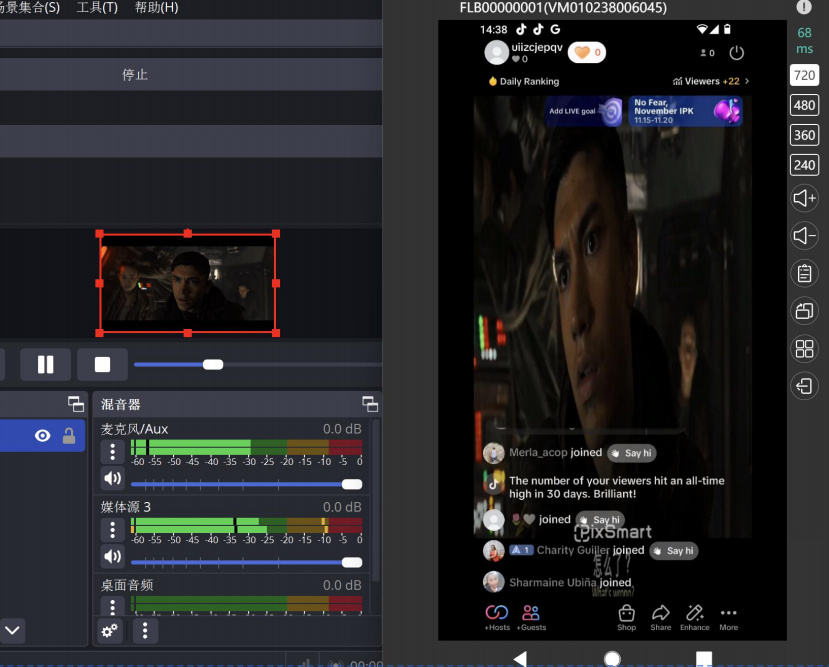Click the viewers all-time high message

tap(616, 487)
